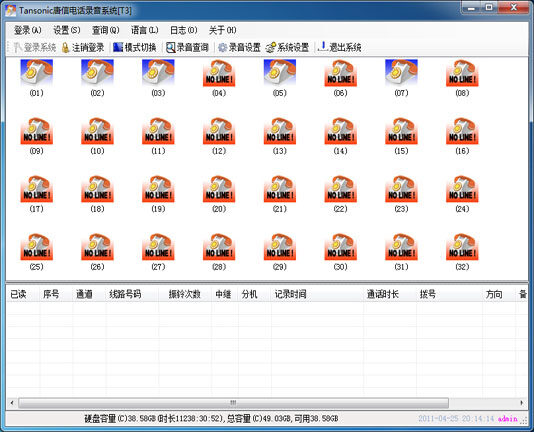Image resolution: width=534 pixels, height=432 pixels.
Task: Click the 线路号码 column header
Action: [132, 294]
